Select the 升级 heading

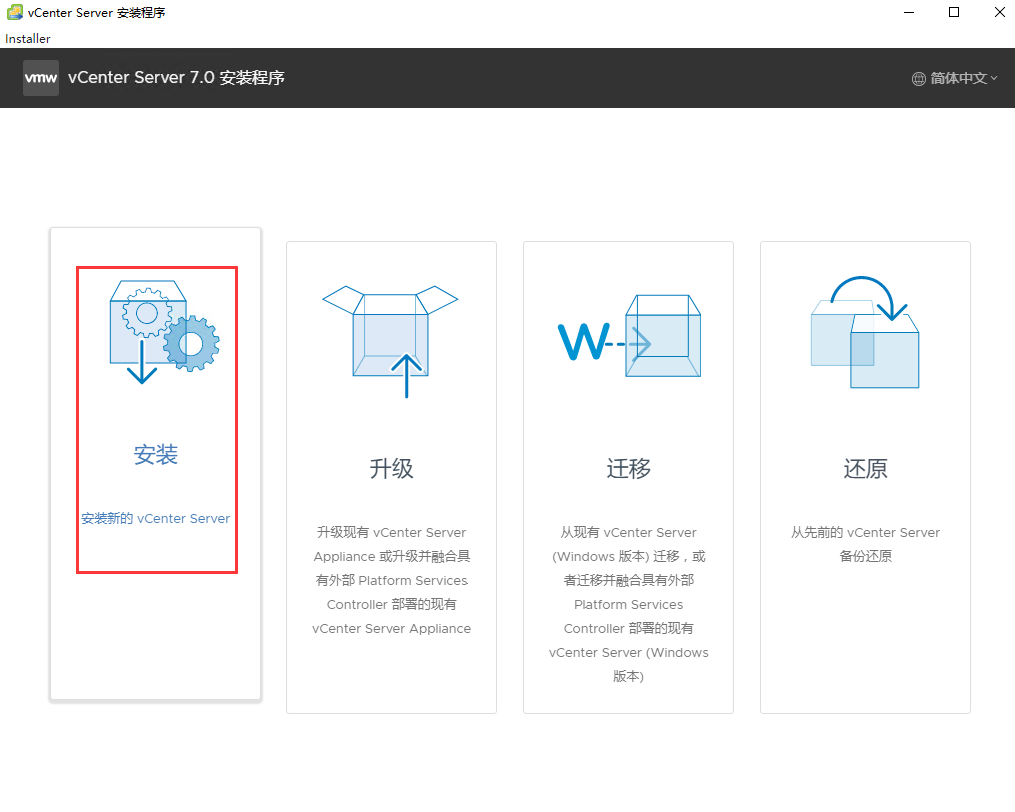coord(392,469)
